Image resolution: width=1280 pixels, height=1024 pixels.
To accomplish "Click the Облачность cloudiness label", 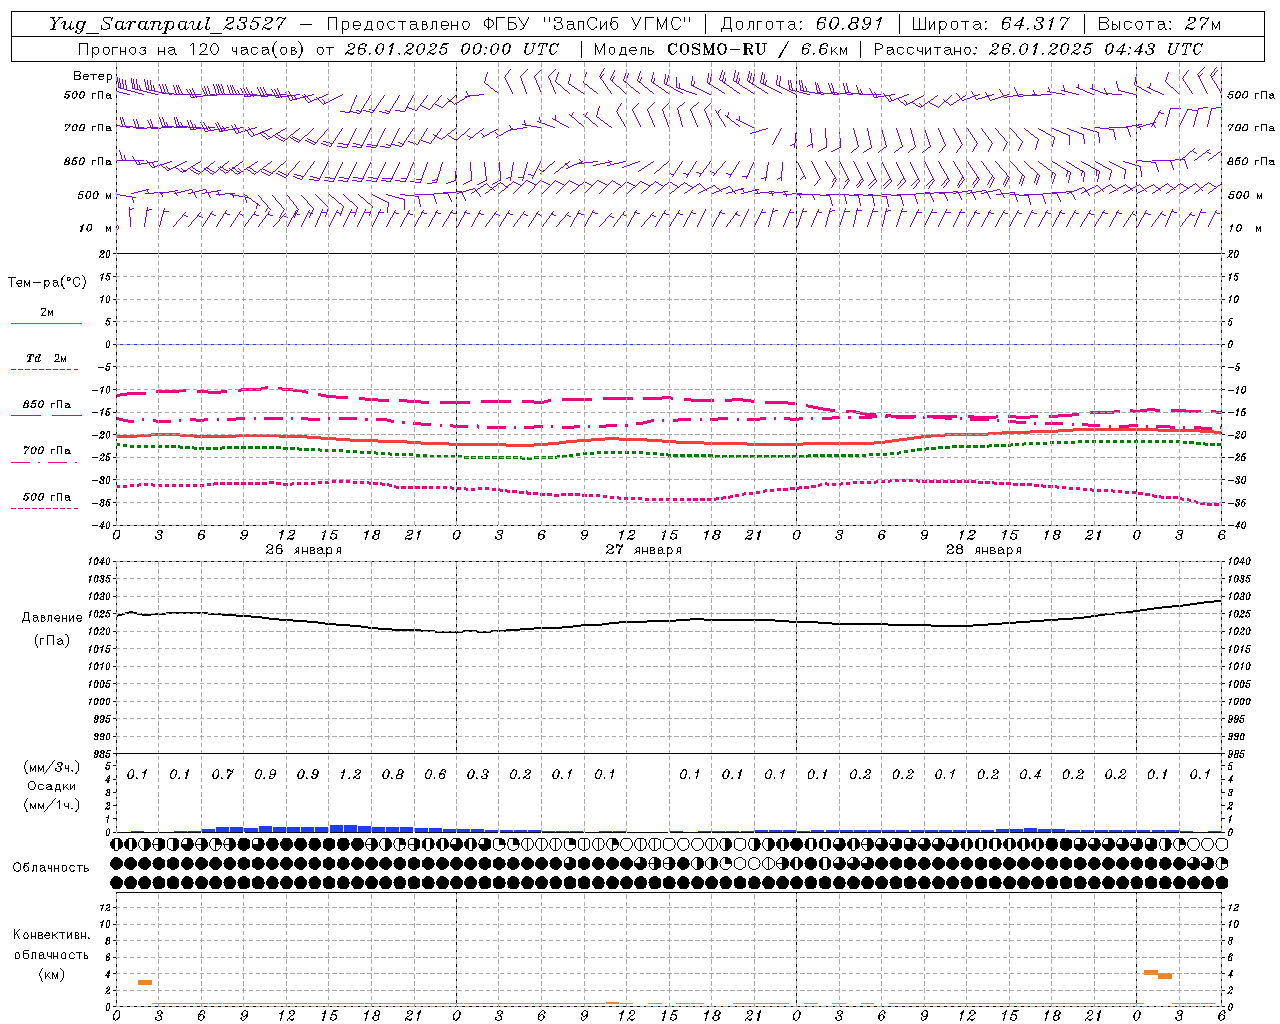I will [51, 868].
